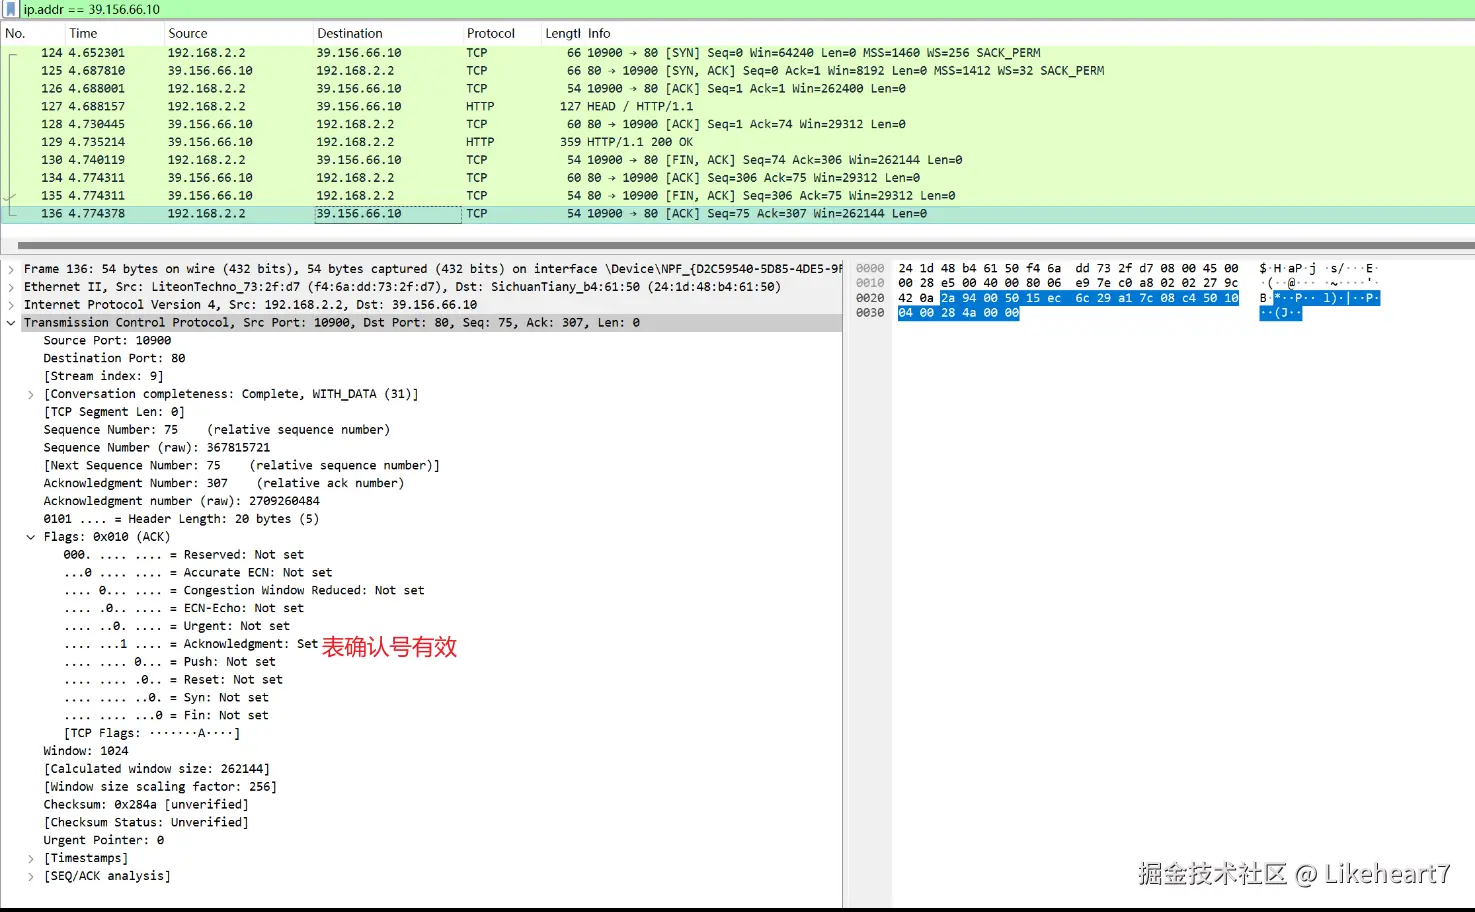Select Acknowledgment number (raw): 2709260484

pyautogui.click(x=181, y=501)
